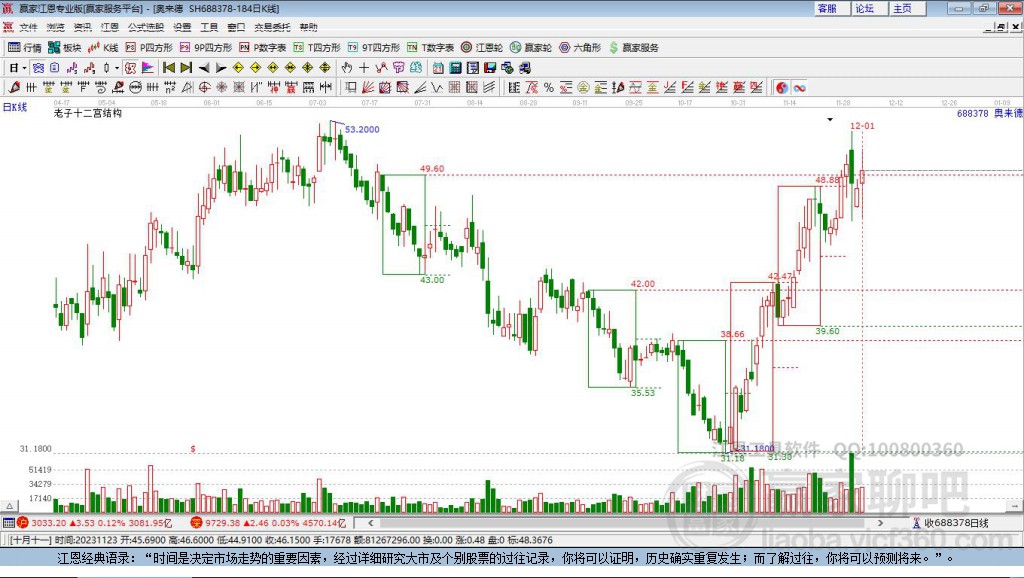Open 赢家服务 dollar-sign service button

coord(633,48)
